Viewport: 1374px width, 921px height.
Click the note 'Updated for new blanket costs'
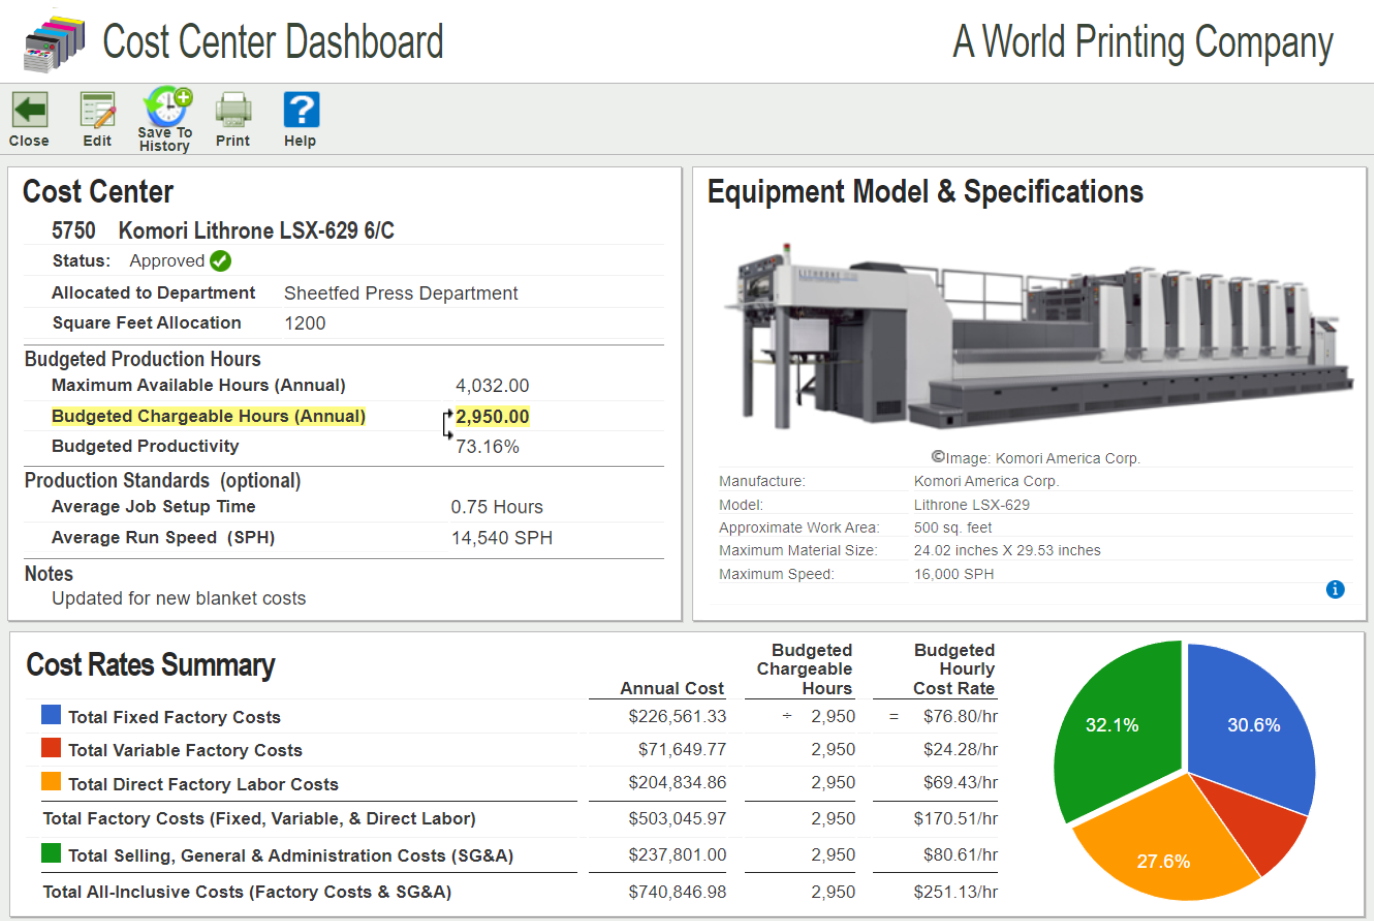click(x=179, y=598)
